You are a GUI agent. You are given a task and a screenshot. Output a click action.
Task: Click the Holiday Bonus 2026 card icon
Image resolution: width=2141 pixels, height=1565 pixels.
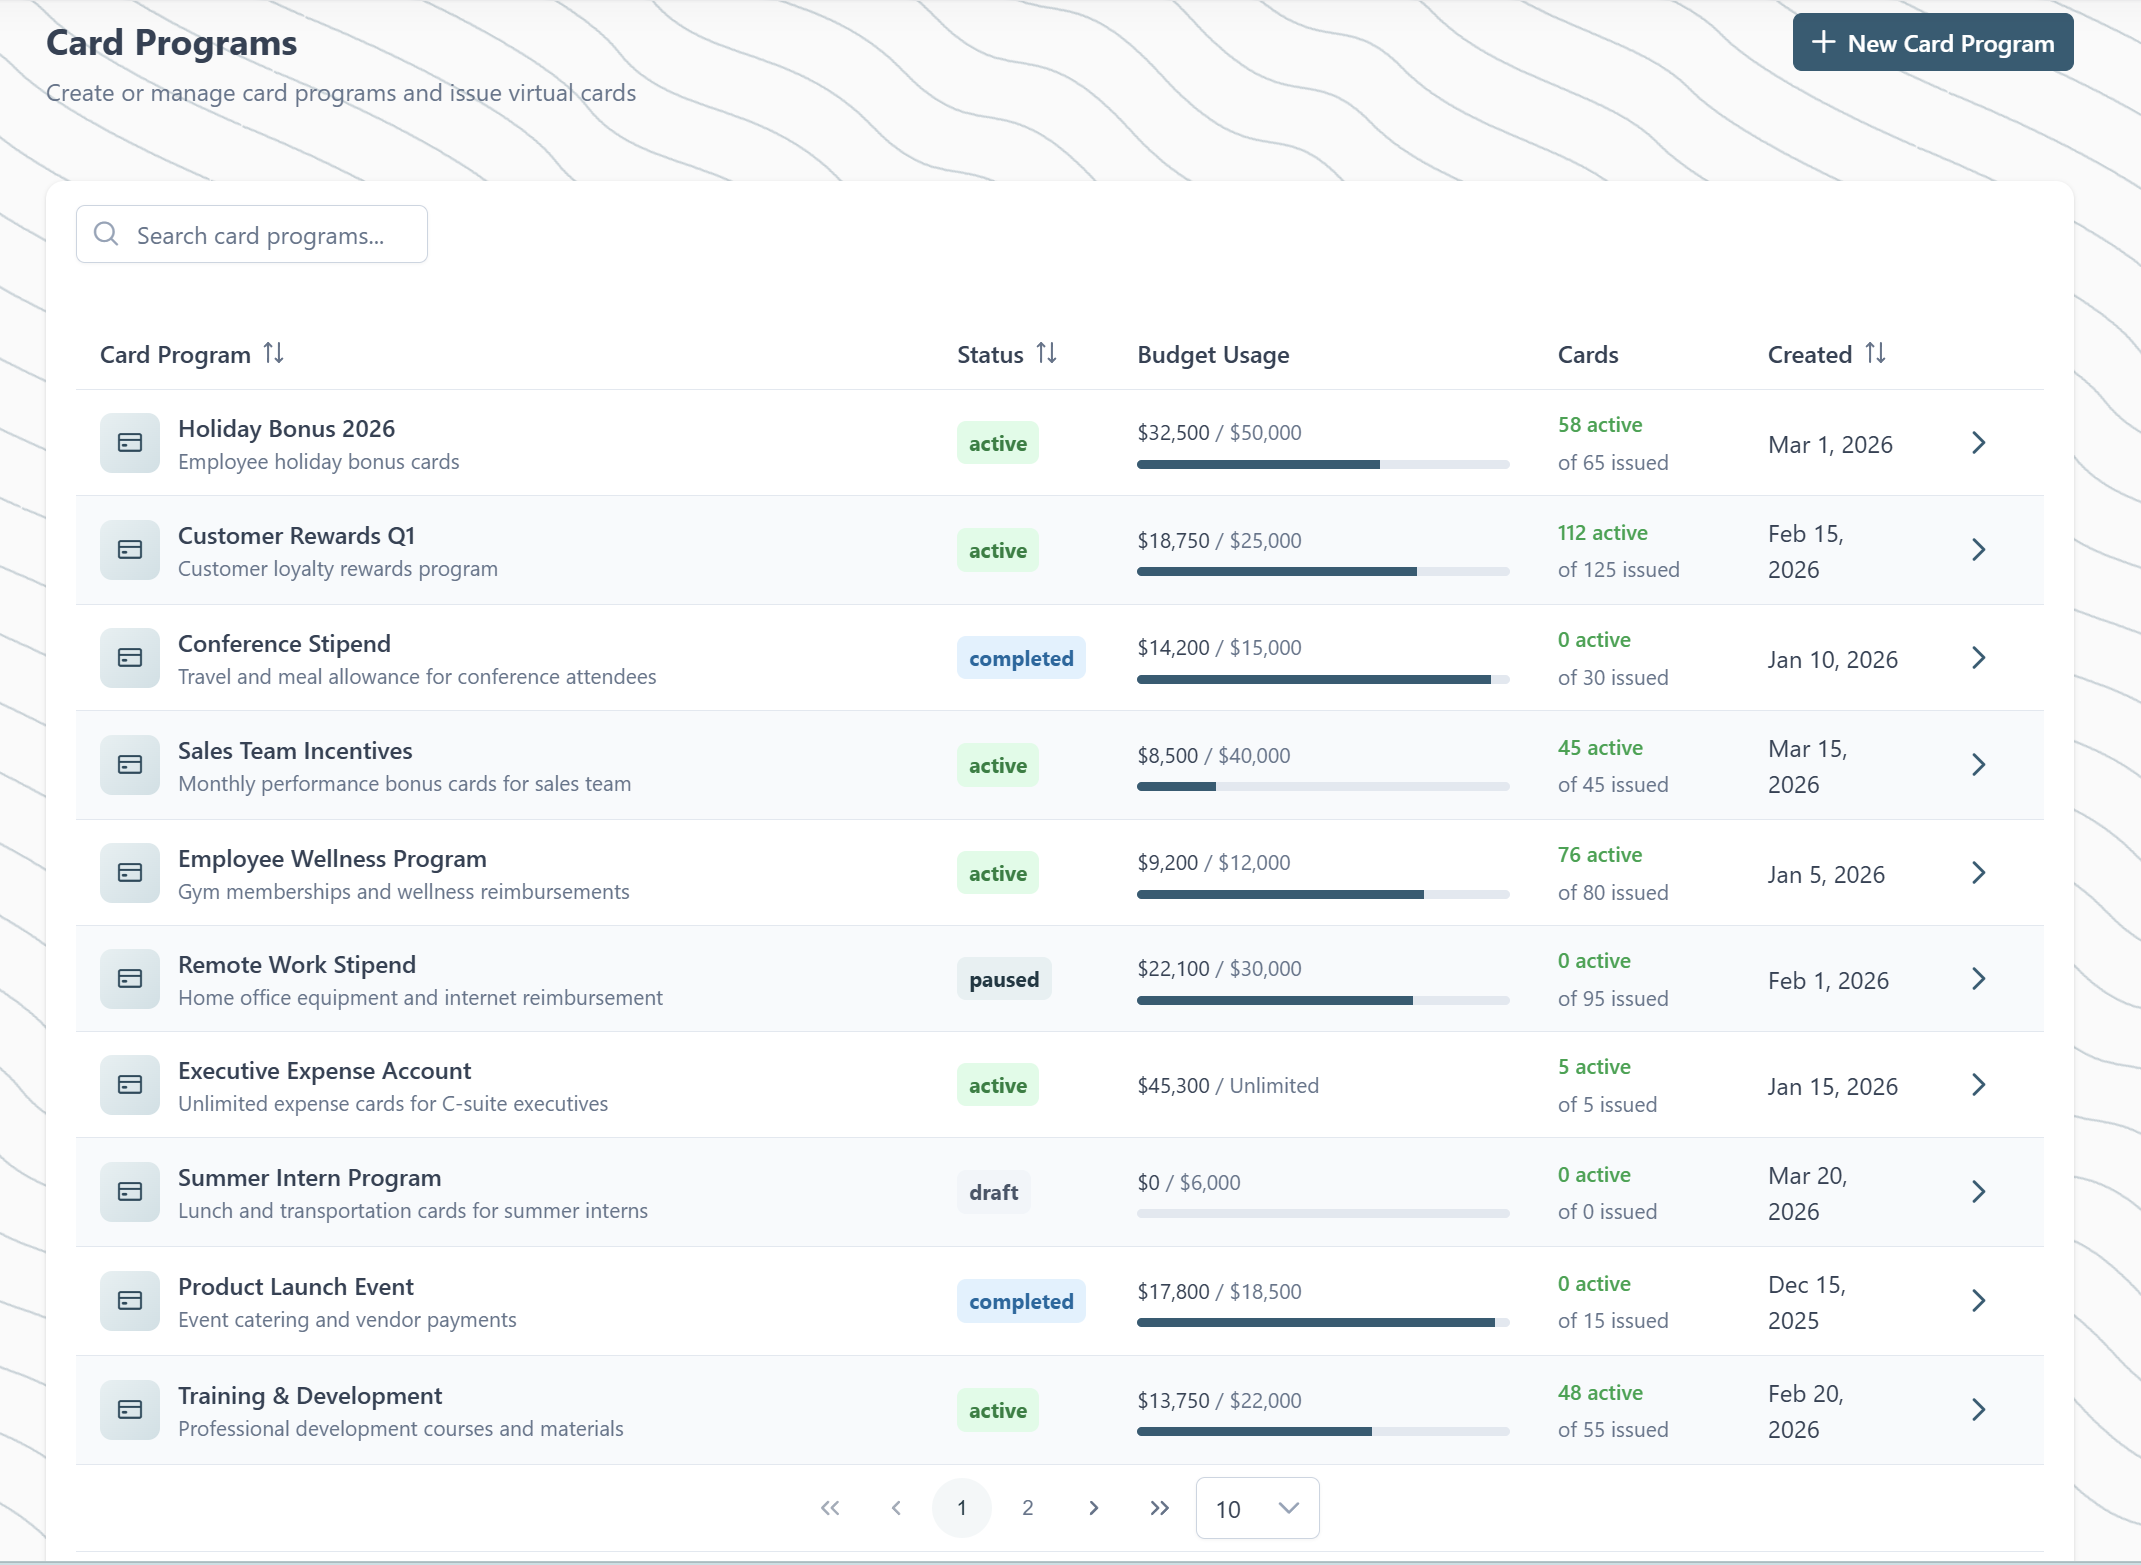[130, 443]
